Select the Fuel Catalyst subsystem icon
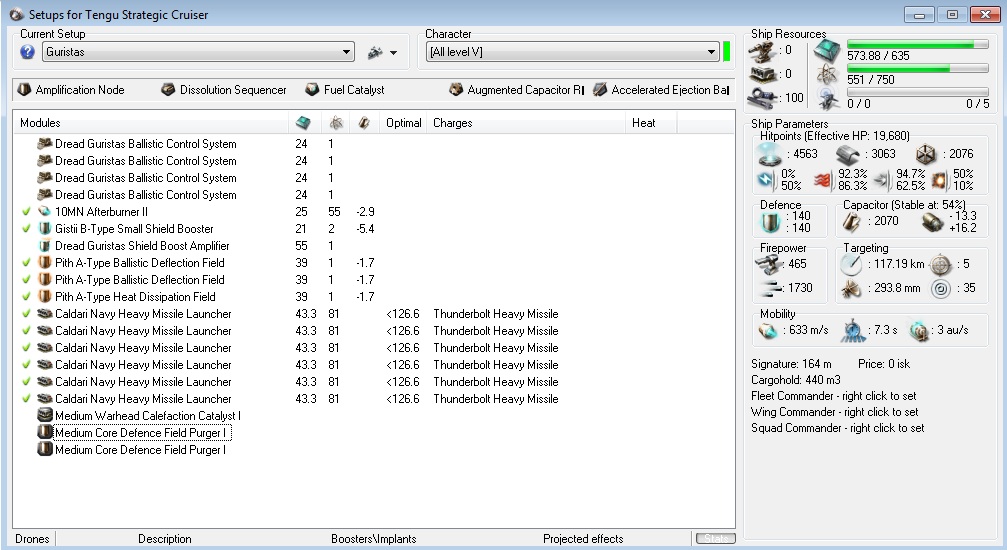1007x550 pixels. pos(312,90)
